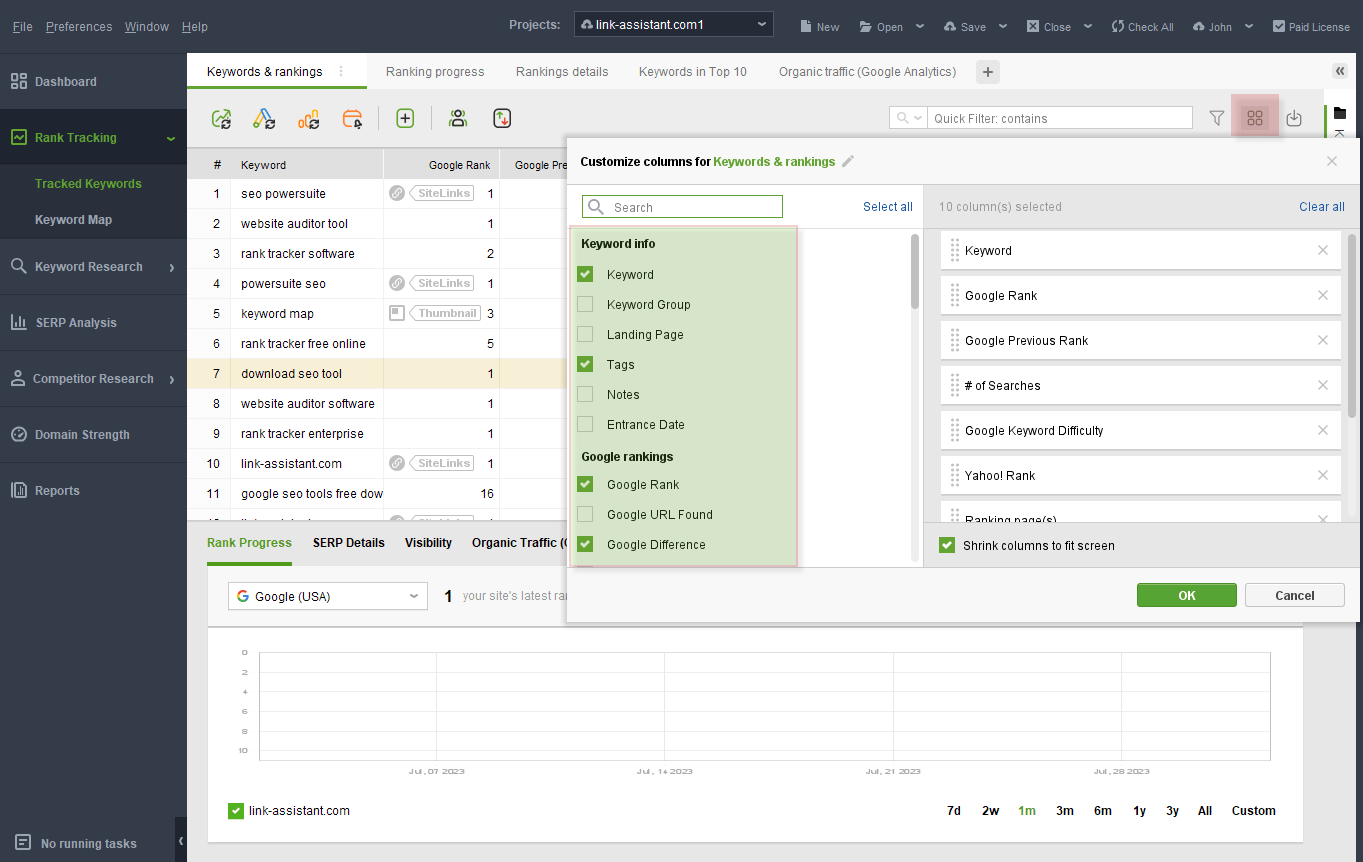1363x862 pixels.
Task: Click the pencil rename icon beside Keywords & rankings
Action: (x=848, y=161)
